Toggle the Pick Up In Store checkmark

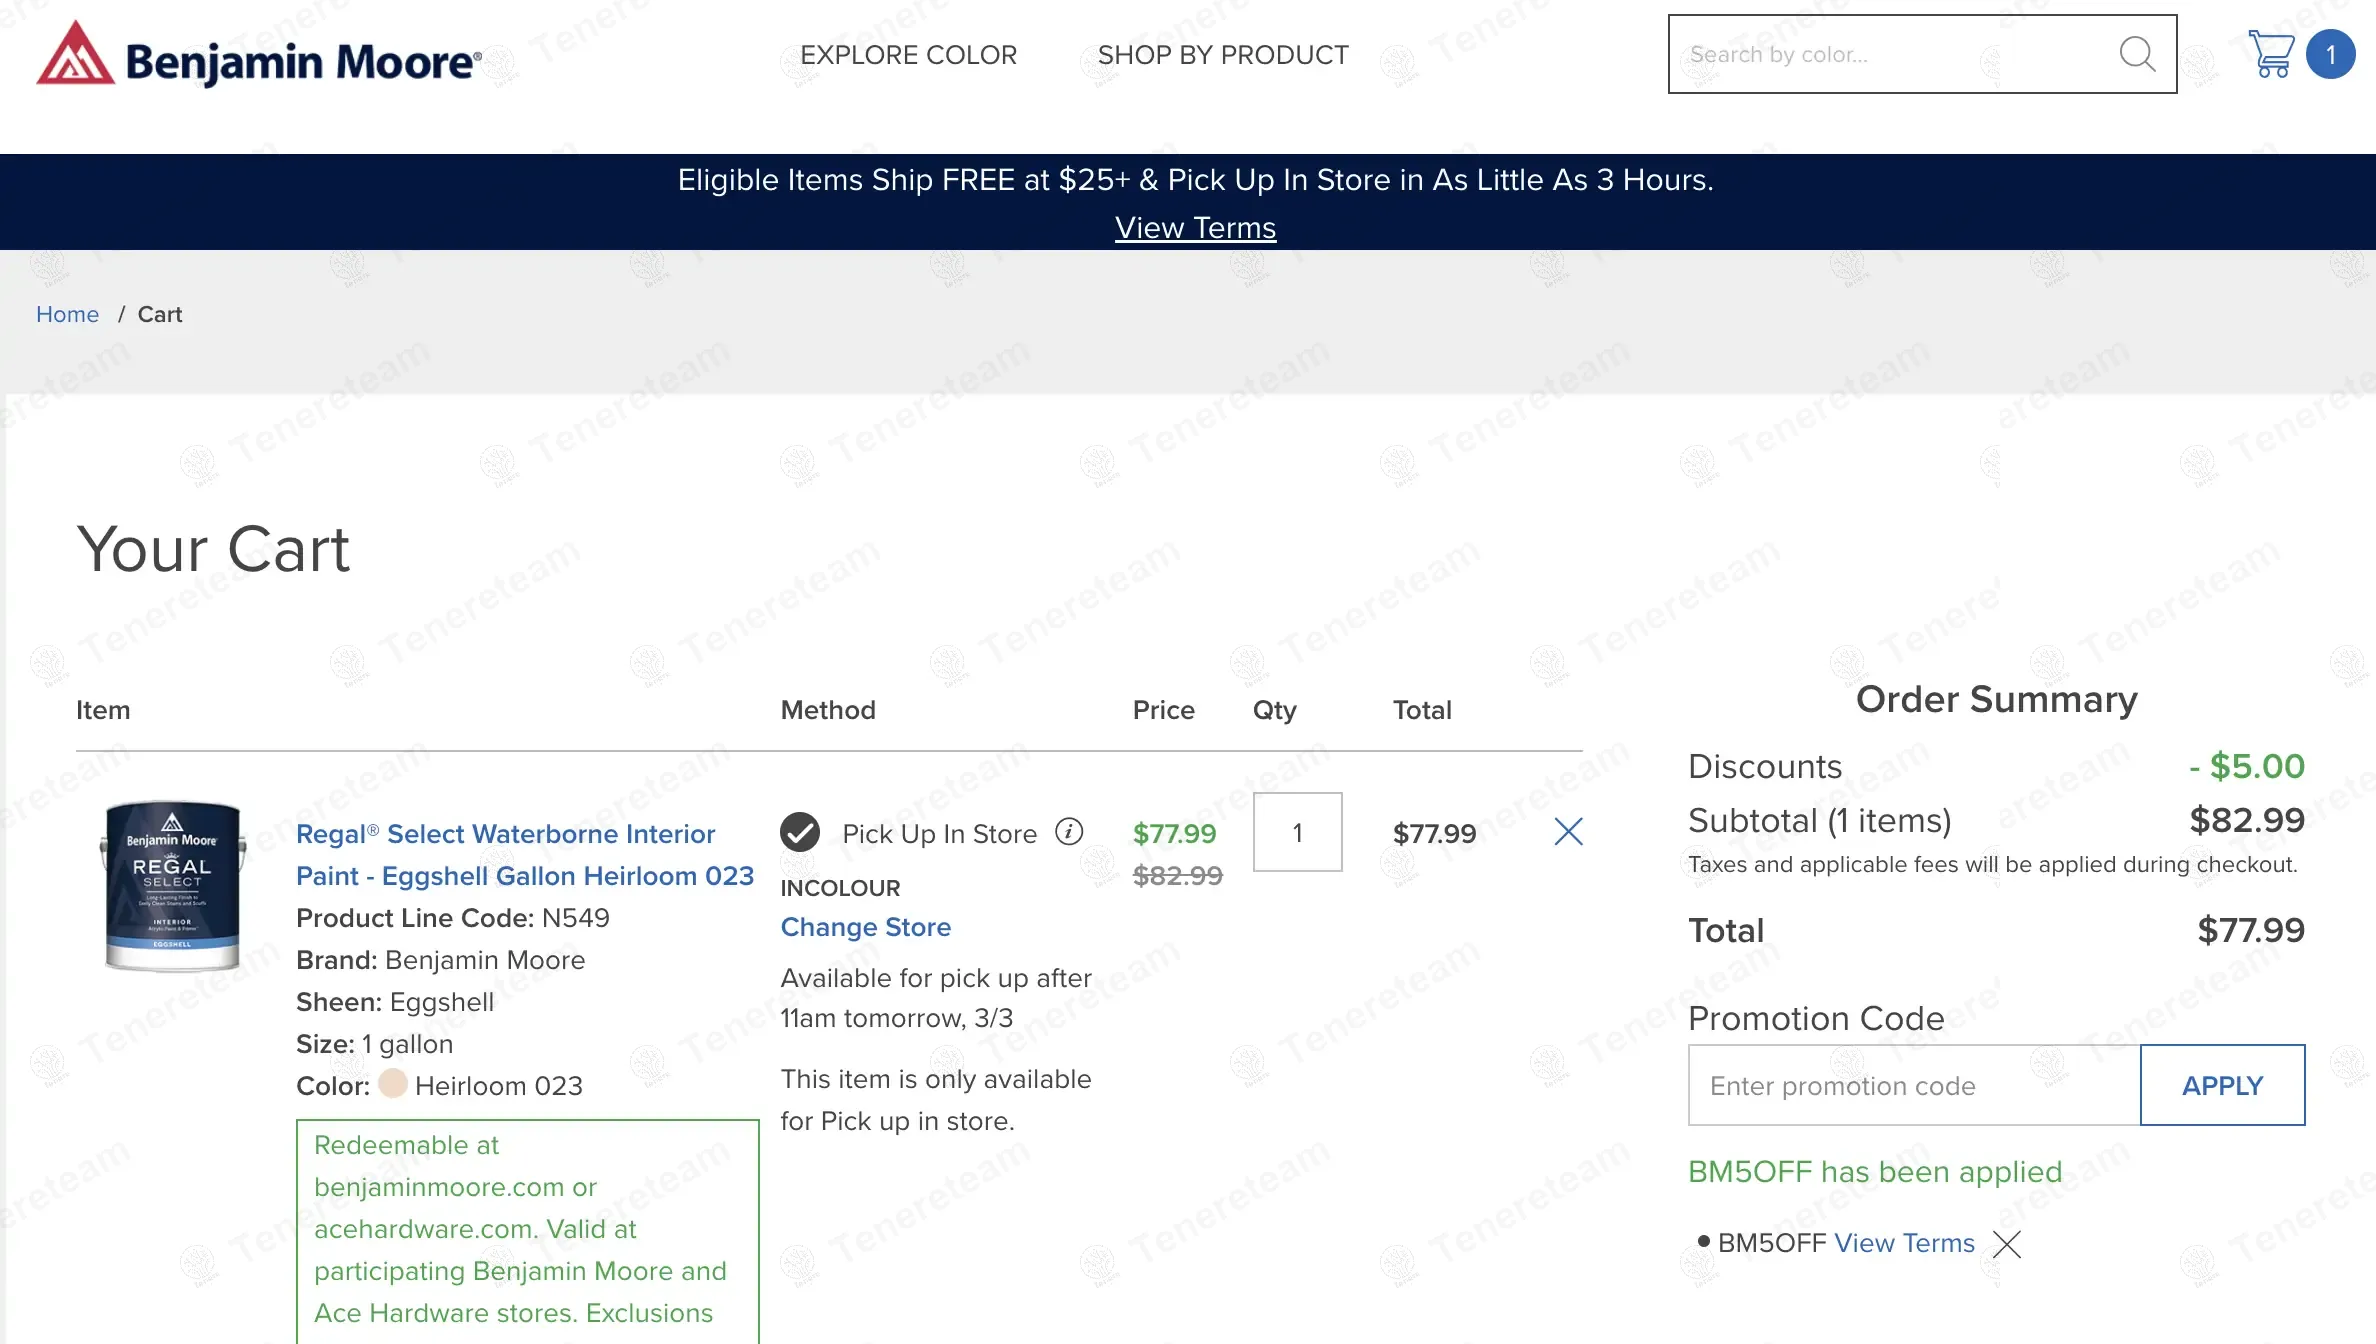coord(800,832)
